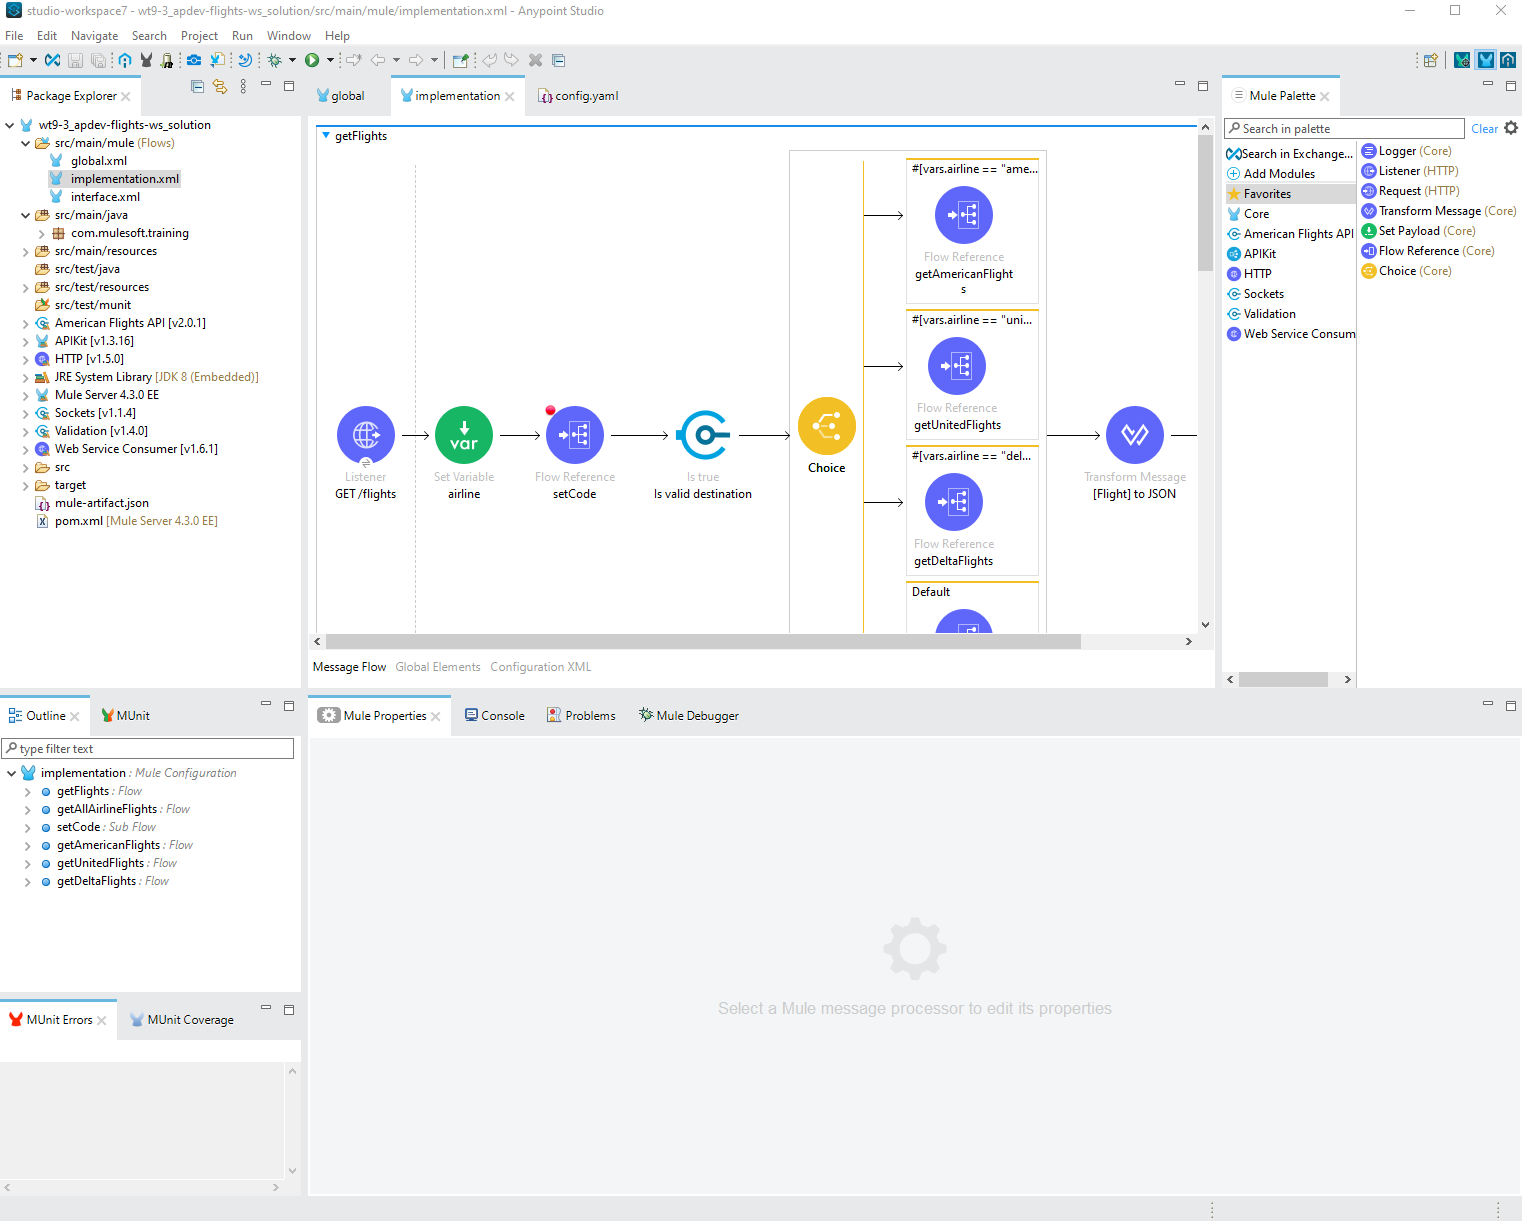Click the Save icon in the toolbar
1522x1221 pixels.
75,59
